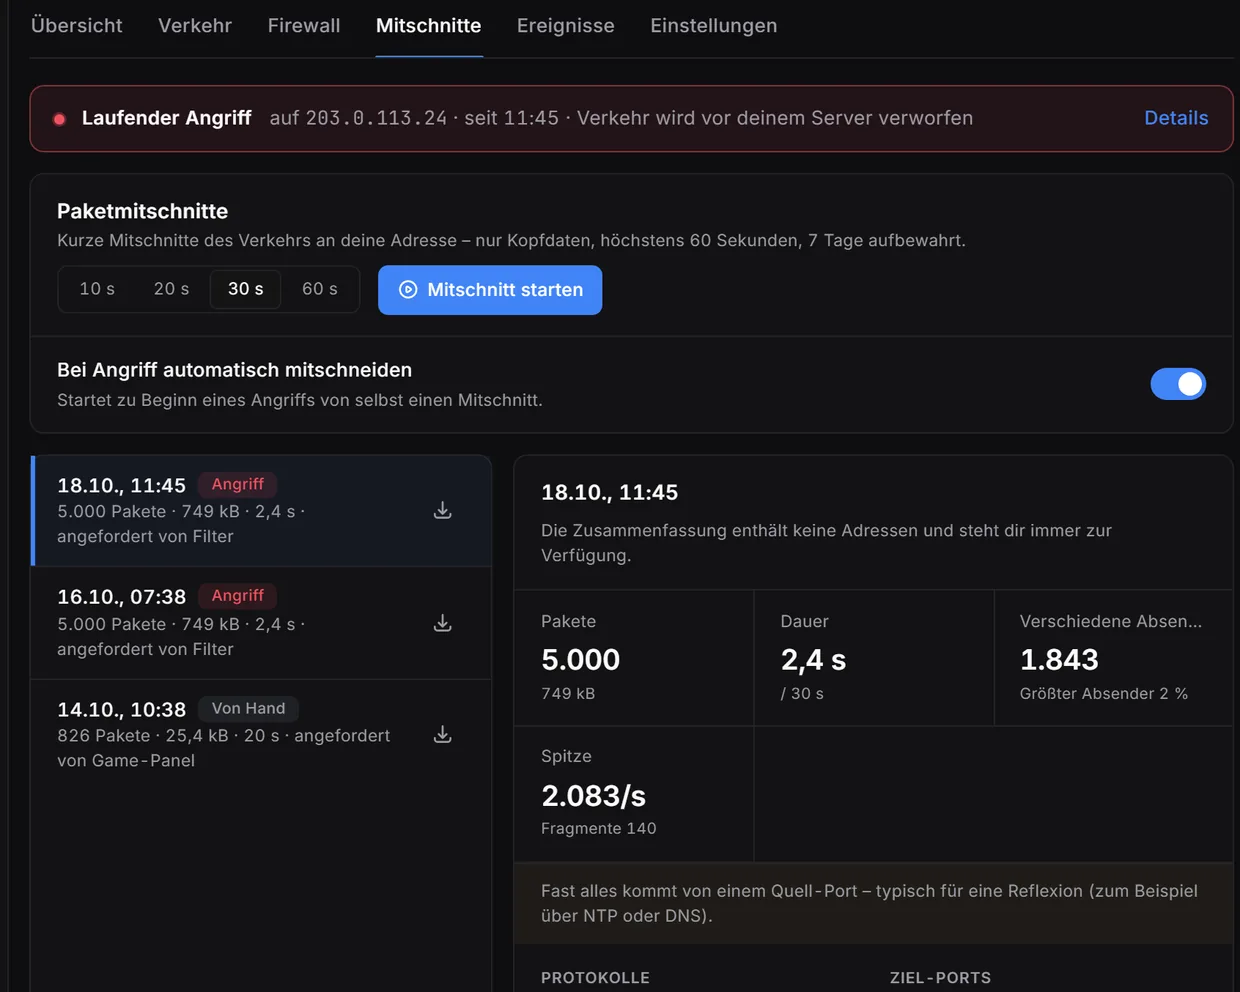
Task: Select the 30 s duration option
Action: tap(246, 289)
